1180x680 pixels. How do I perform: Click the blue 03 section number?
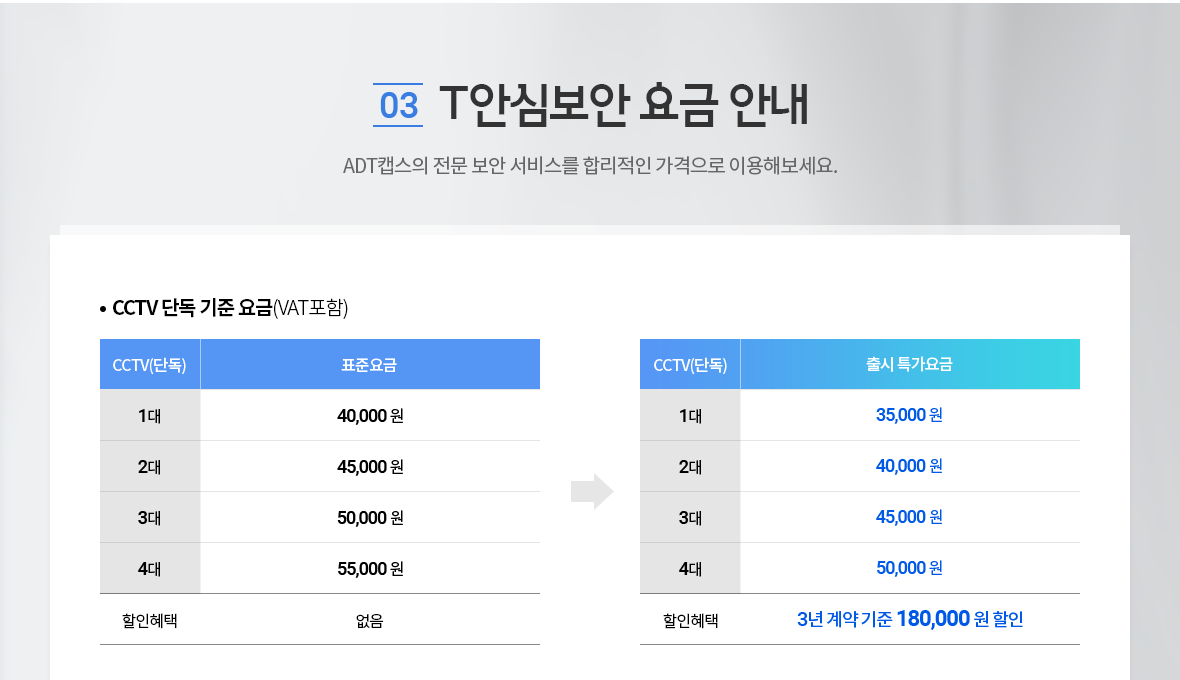pos(398,105)
